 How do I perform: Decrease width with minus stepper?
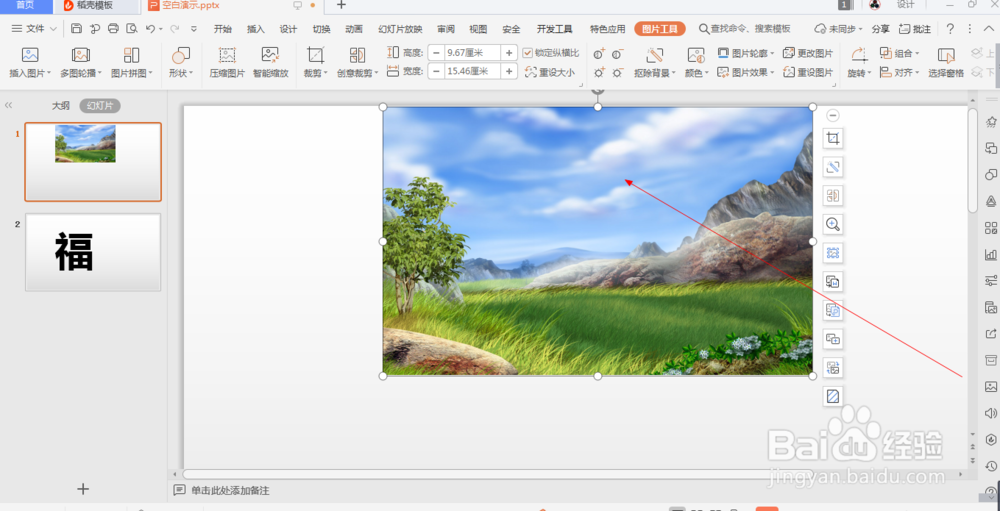pos(436,71)
